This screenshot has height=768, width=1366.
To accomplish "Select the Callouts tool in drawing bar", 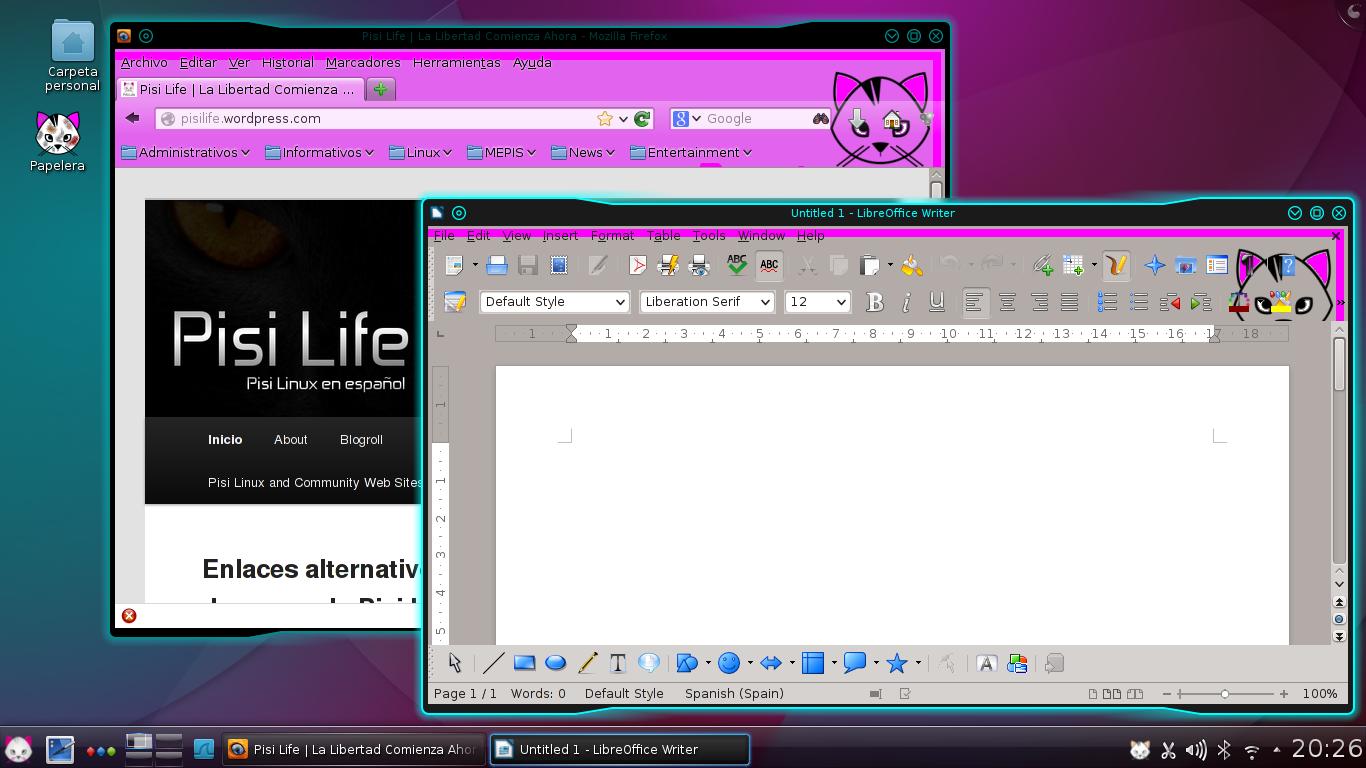I will point(649,663).
